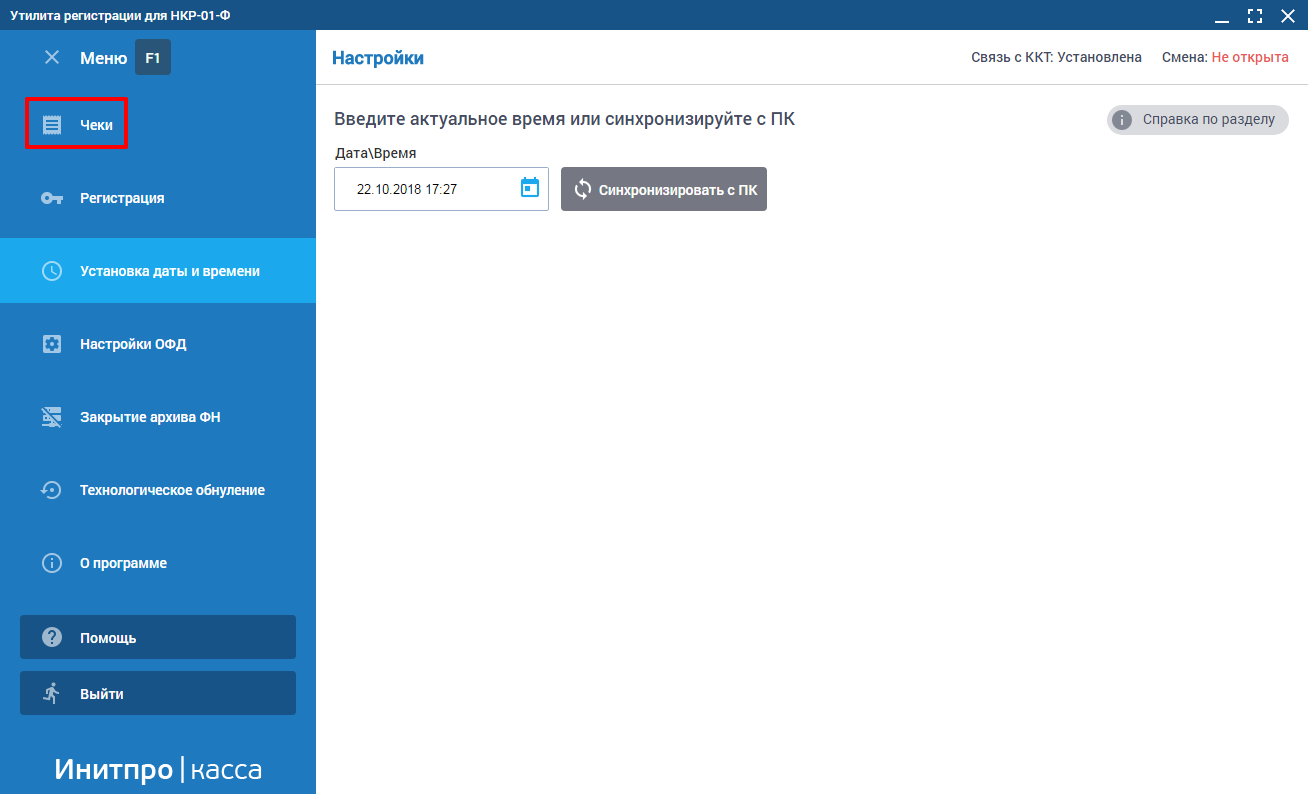1308x794 pixels.
Task: Close the application window
Action: [1287, 16]
